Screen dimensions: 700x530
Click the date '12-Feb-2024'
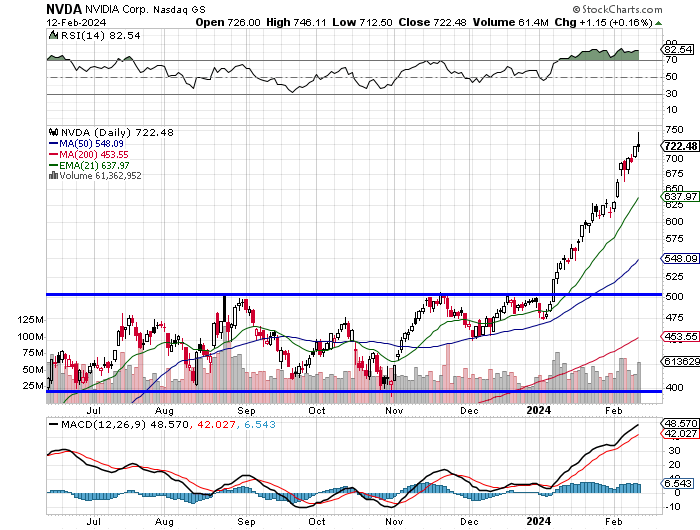pos(76,22)
